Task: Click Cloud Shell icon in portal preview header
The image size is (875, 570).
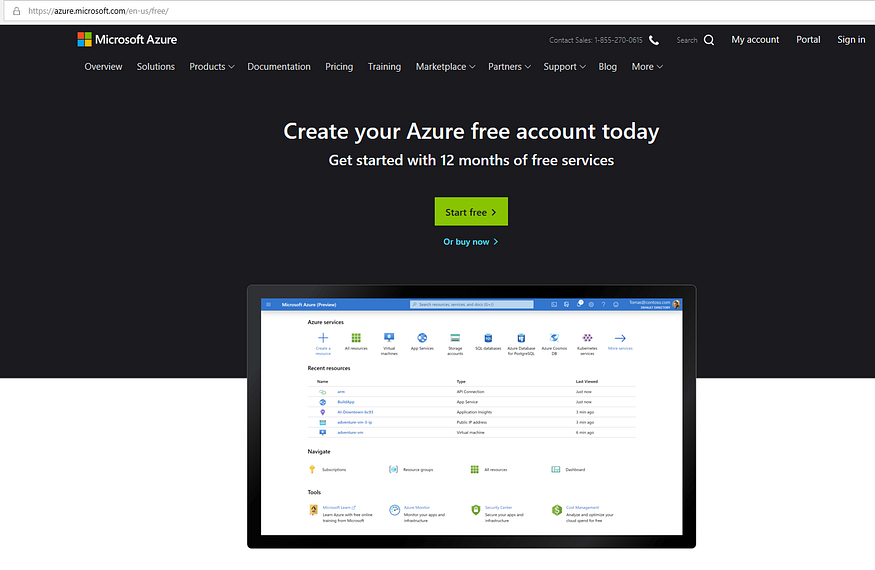Action: point(554,304)
